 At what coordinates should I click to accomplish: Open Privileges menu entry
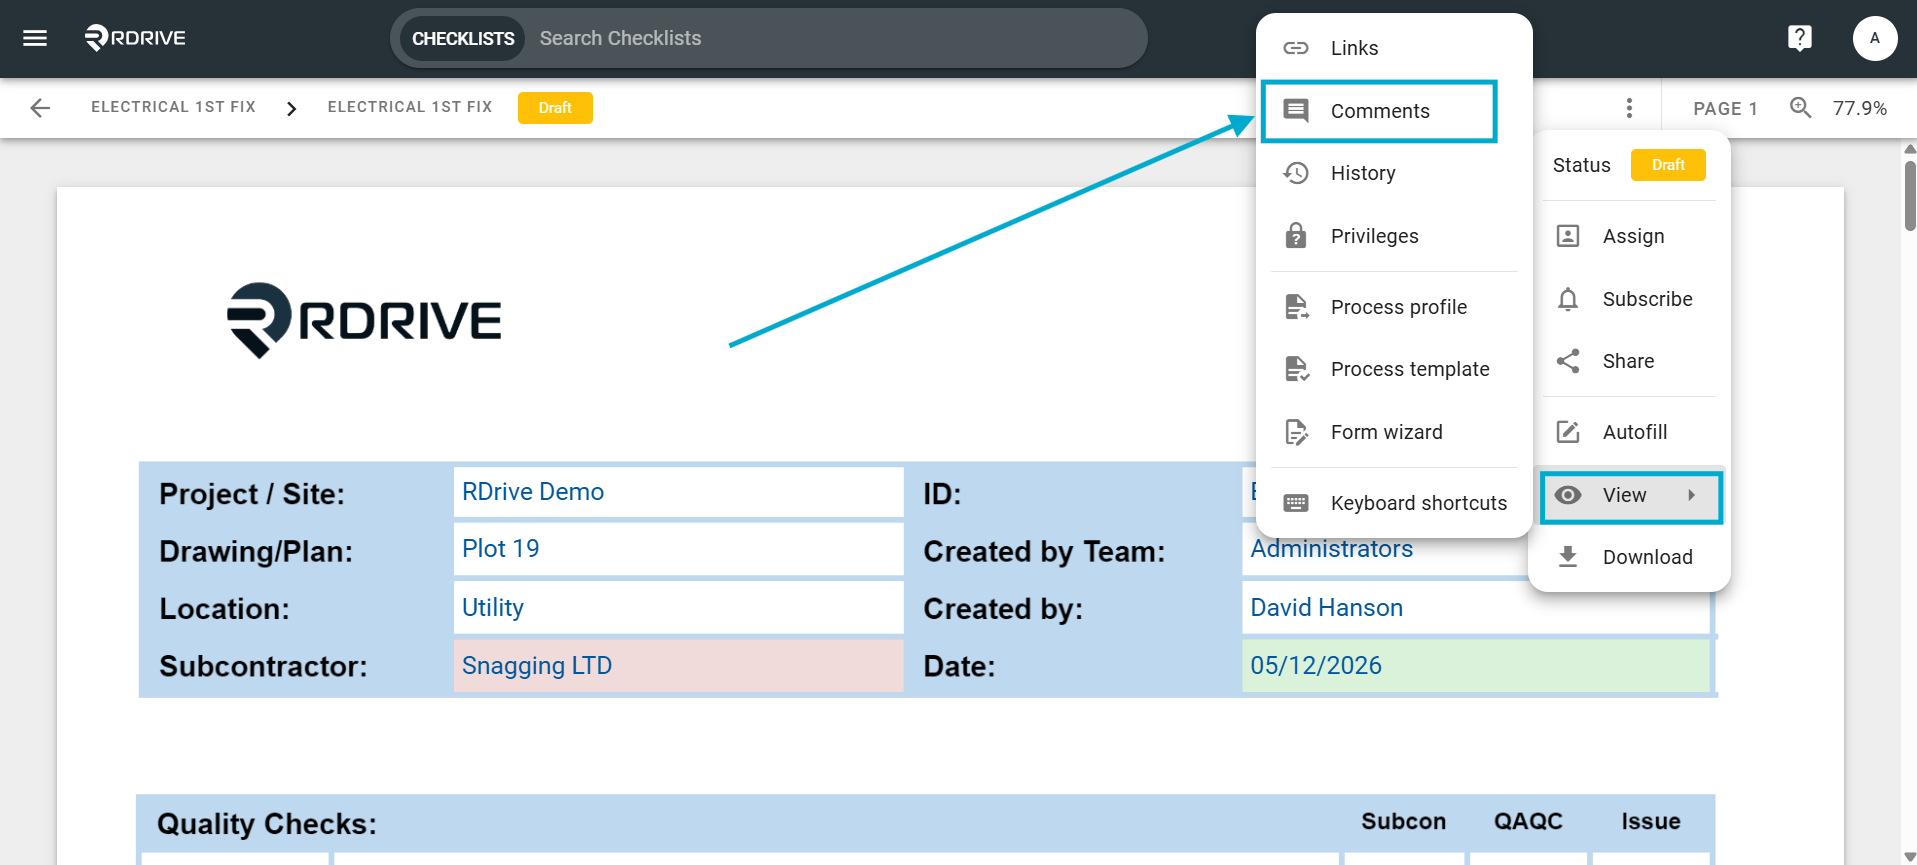pos(1394,236)
